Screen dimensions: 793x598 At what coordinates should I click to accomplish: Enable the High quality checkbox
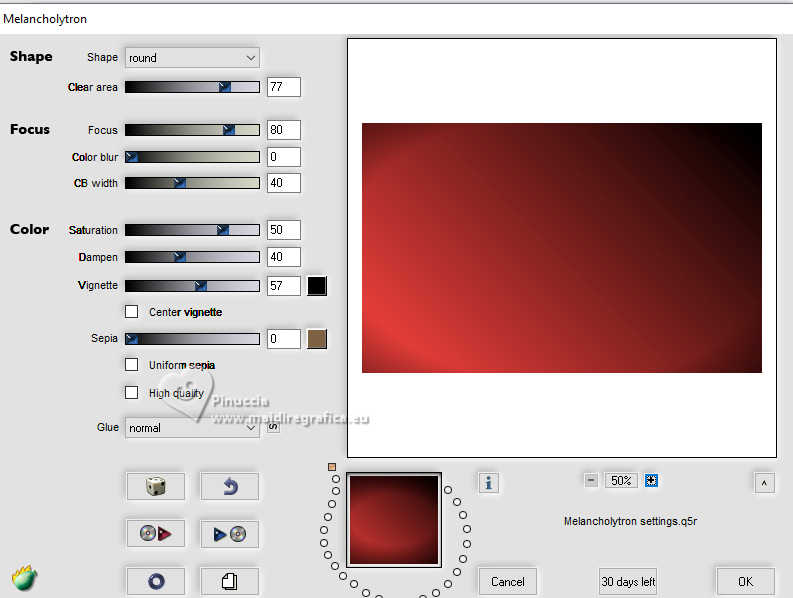click(x=131, y=392)
